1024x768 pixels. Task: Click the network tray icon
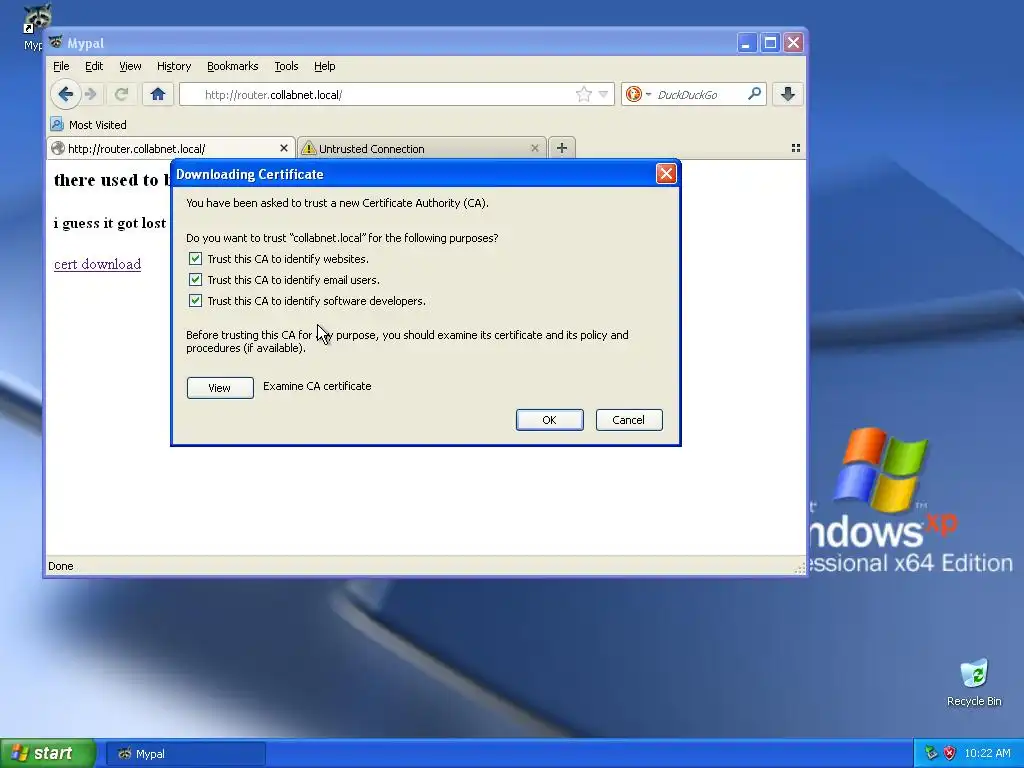931,753
